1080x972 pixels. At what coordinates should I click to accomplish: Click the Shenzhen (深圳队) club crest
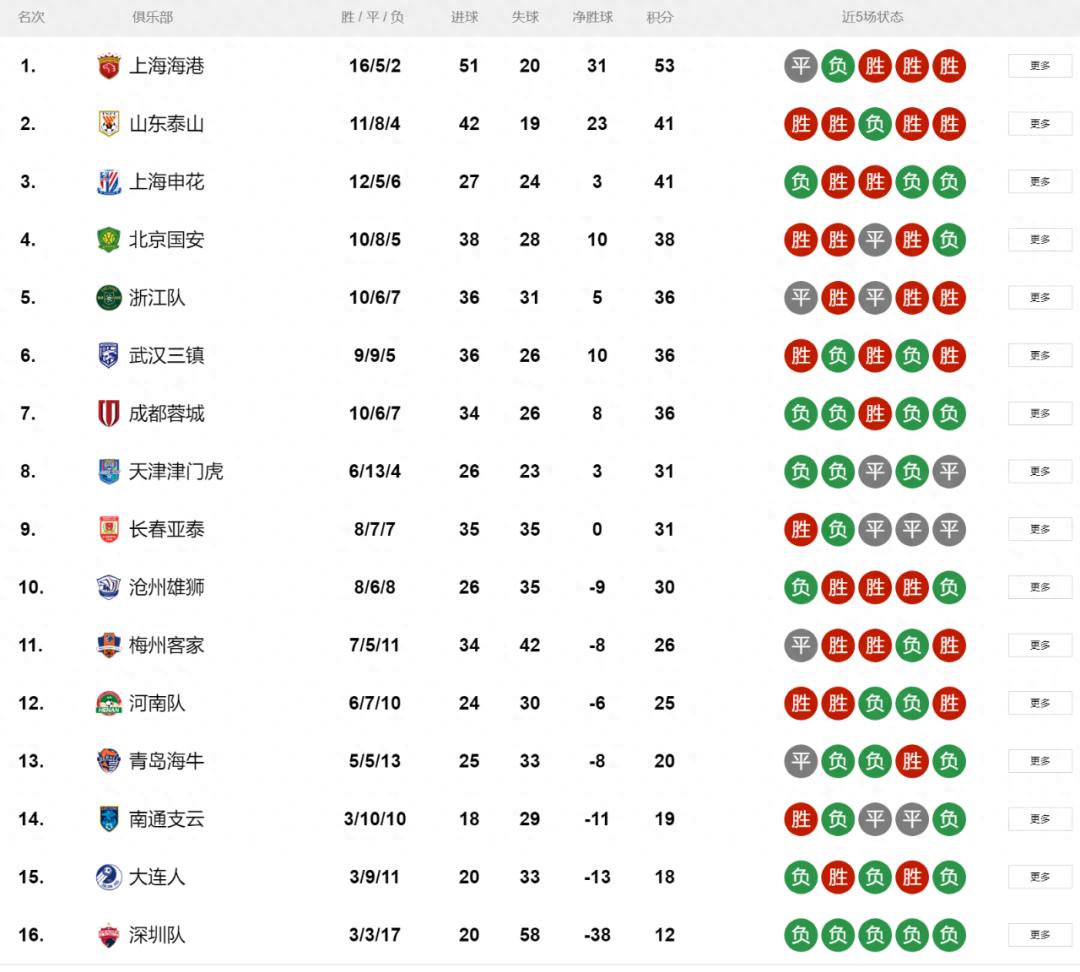(x=108, y=935)
